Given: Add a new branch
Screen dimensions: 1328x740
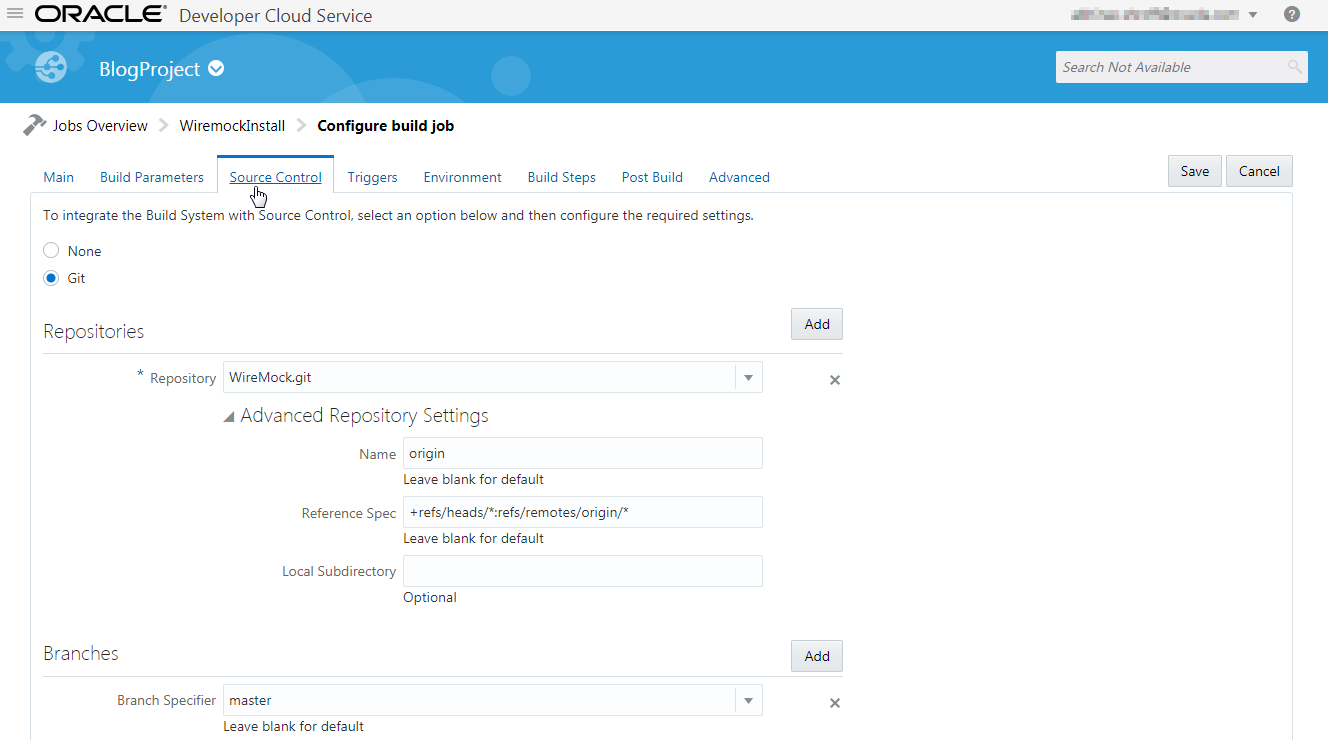Looking at the screenshot, I should pyautogui.click(x=817, y=656).
